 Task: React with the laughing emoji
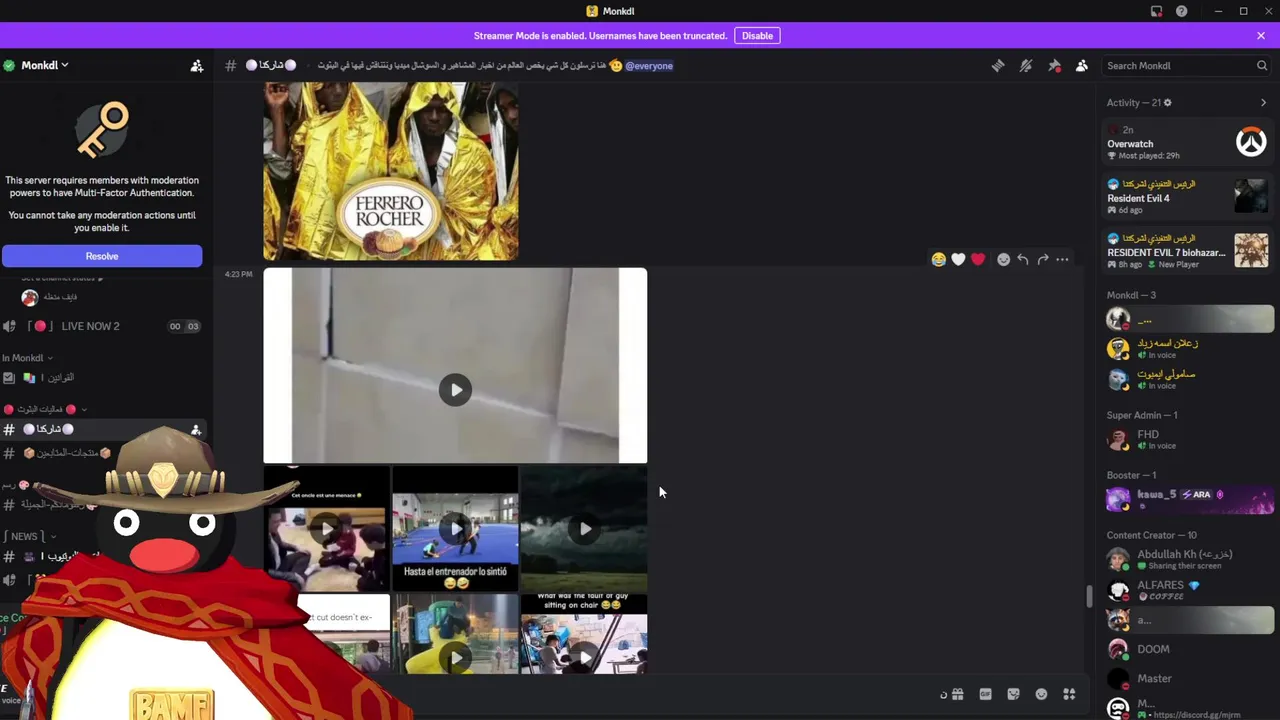click(x=938, y=259)
